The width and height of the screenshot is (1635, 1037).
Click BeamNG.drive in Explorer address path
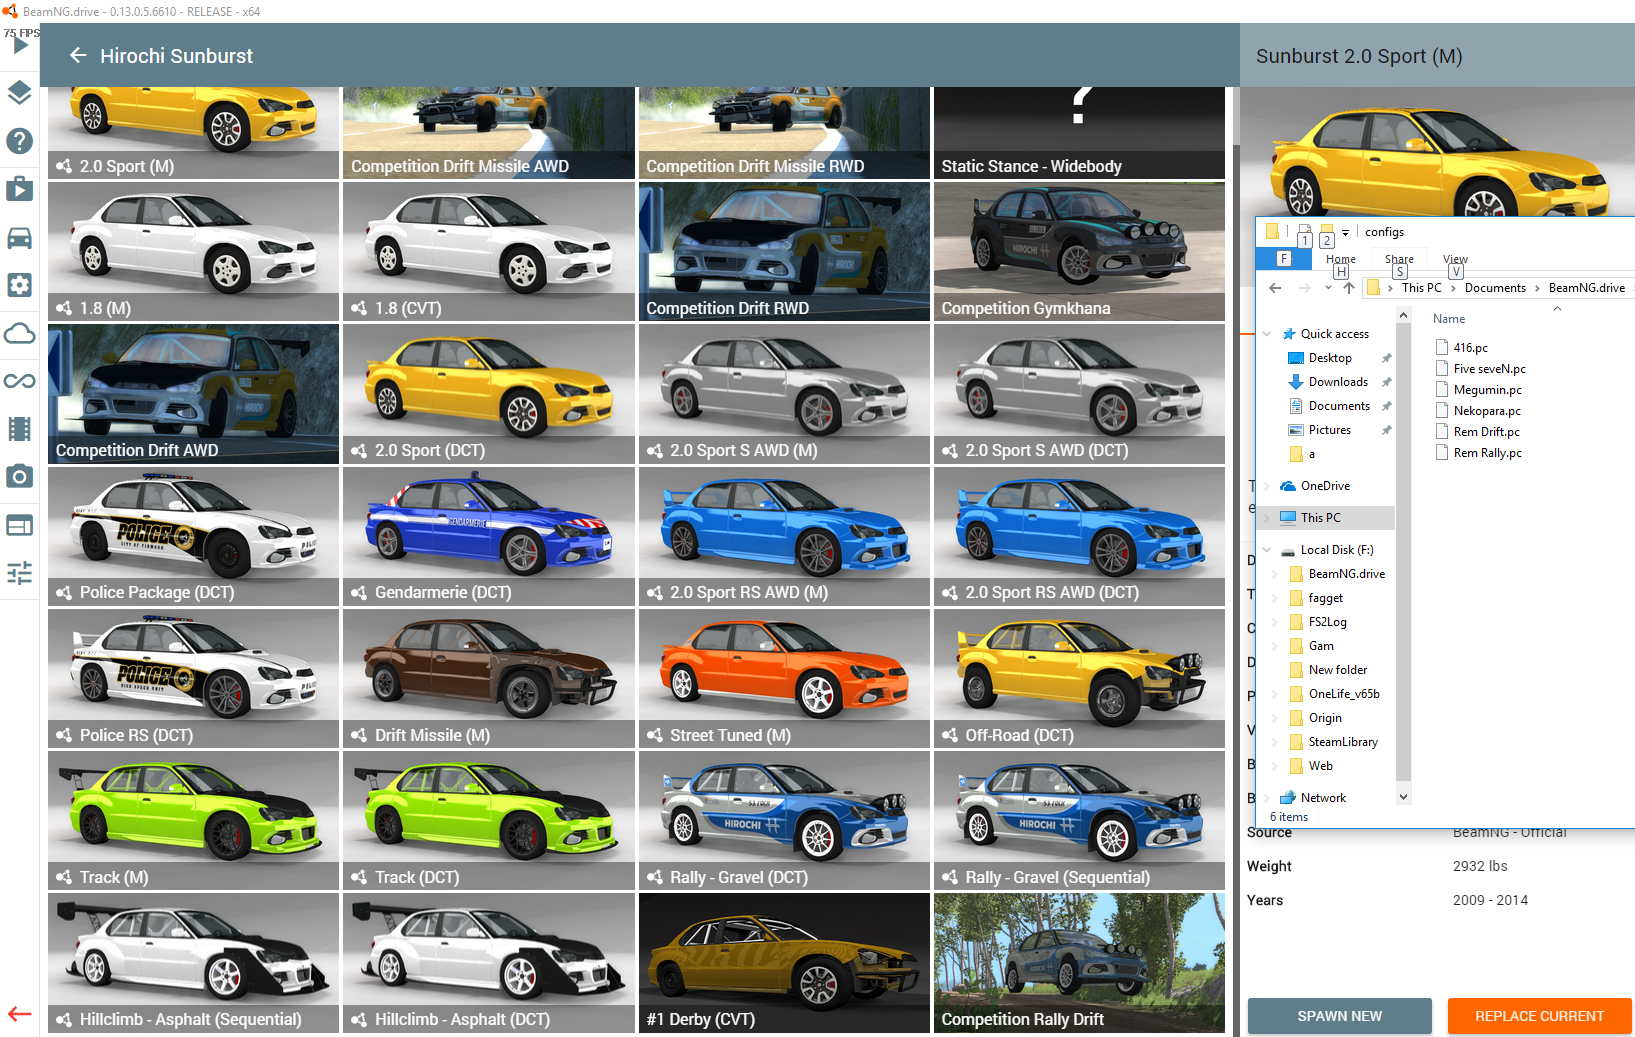click(1587, 288)
